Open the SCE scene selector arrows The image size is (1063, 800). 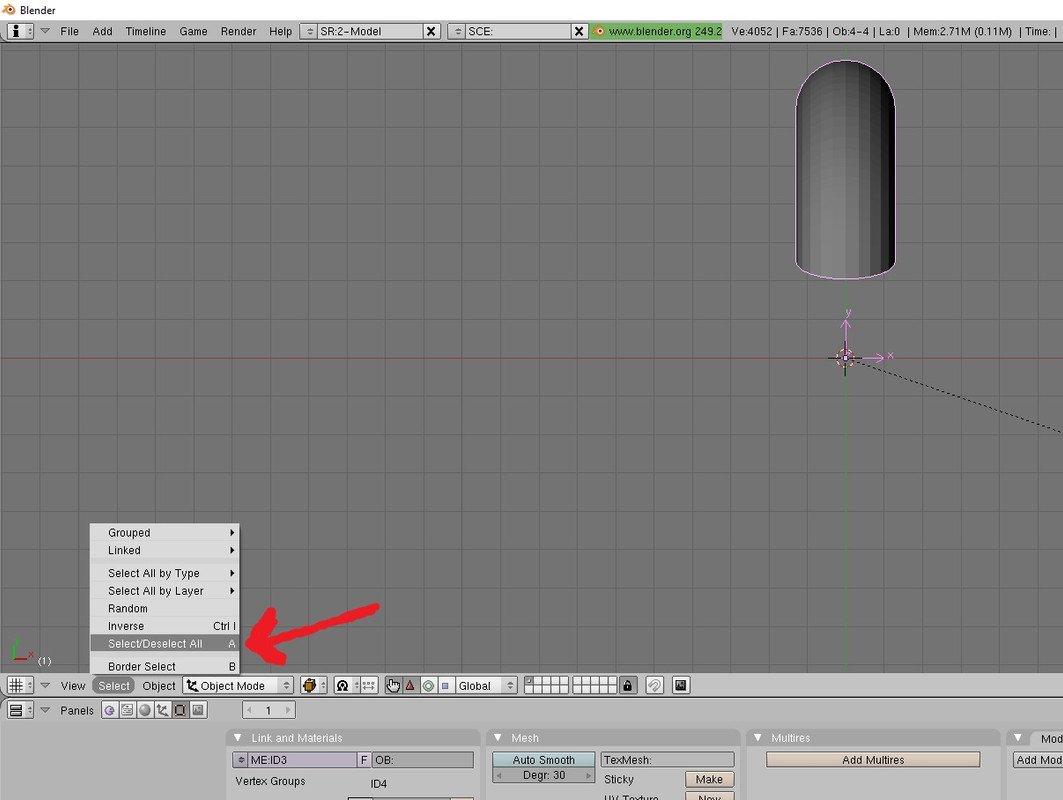pyautogui.click(x=457, y=31)
